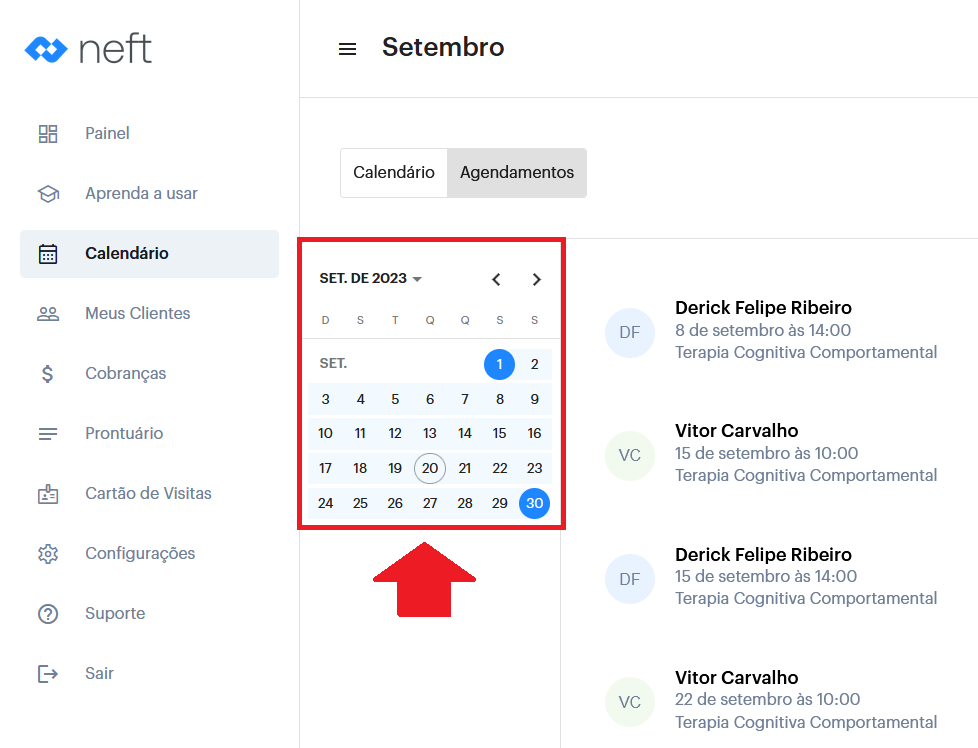Image resolution: width=978 pixels, height=748 pixels.
Task: Click the Aprenda a usar graduation cap icon
Action: [x=48, y=194]
